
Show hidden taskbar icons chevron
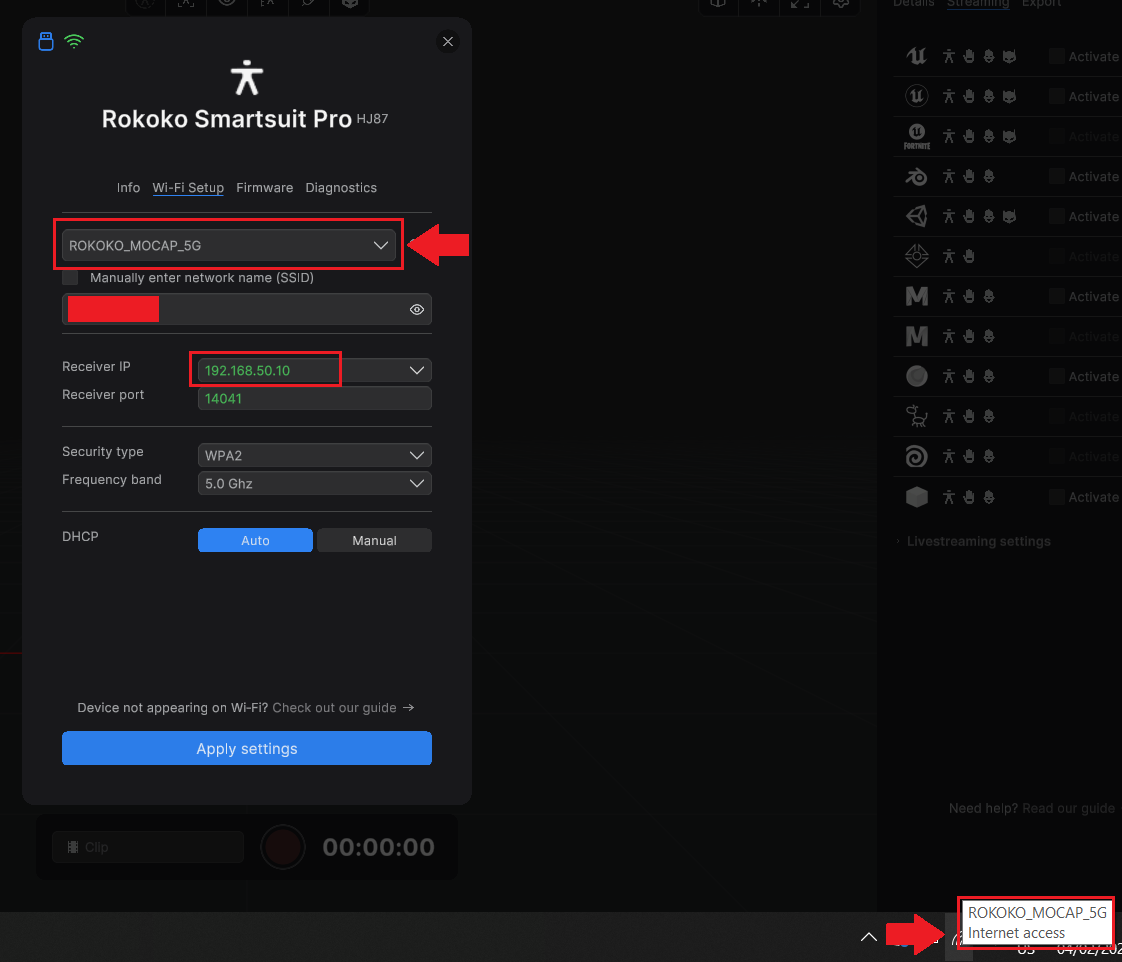tap(868, 937)
